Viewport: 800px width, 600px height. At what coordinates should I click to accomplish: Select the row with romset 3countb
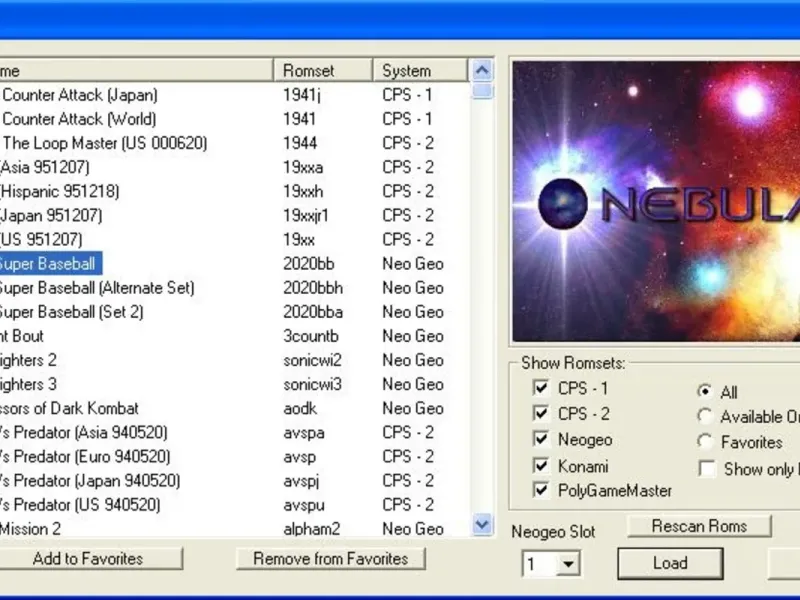234,336
